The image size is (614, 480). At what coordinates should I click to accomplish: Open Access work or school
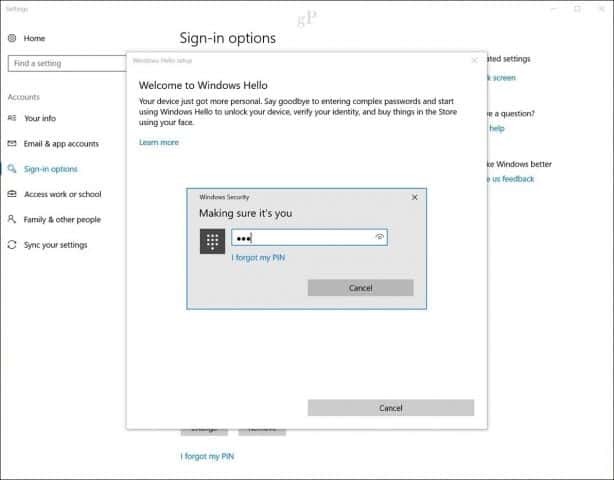pos(63,194)
